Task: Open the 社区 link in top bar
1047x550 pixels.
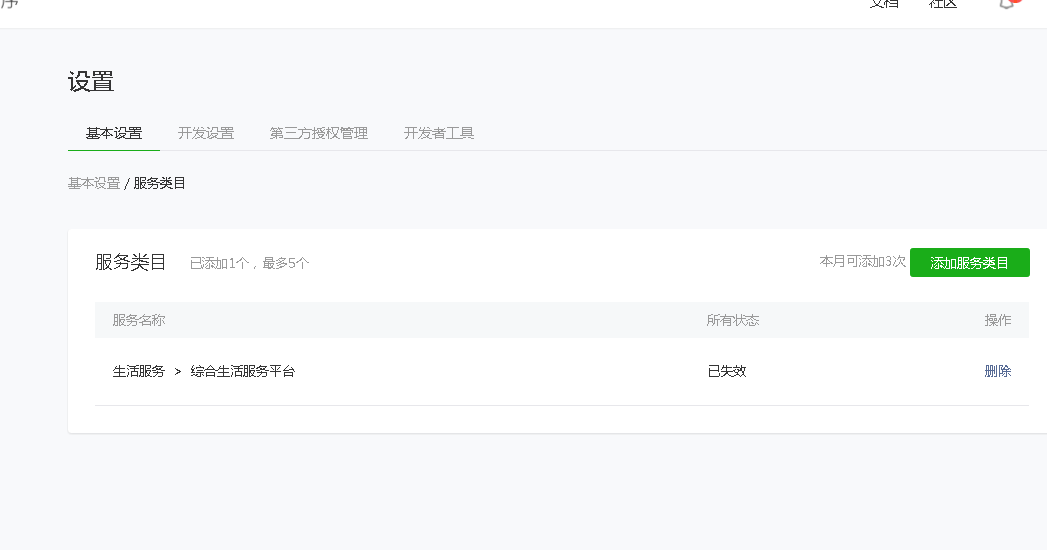Action: (x=943, y=4)
